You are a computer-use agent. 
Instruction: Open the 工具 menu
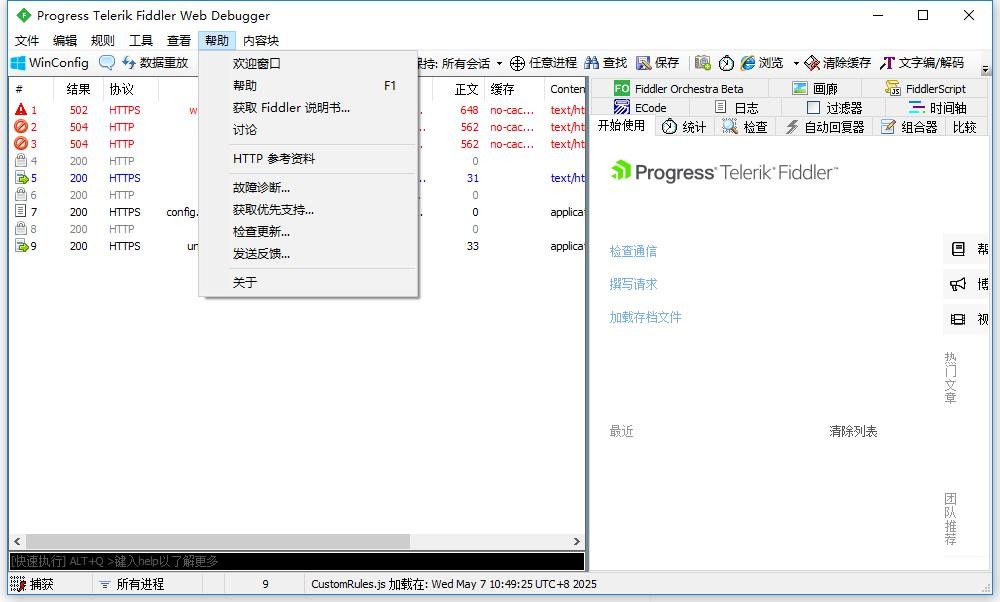click(141, 41)
